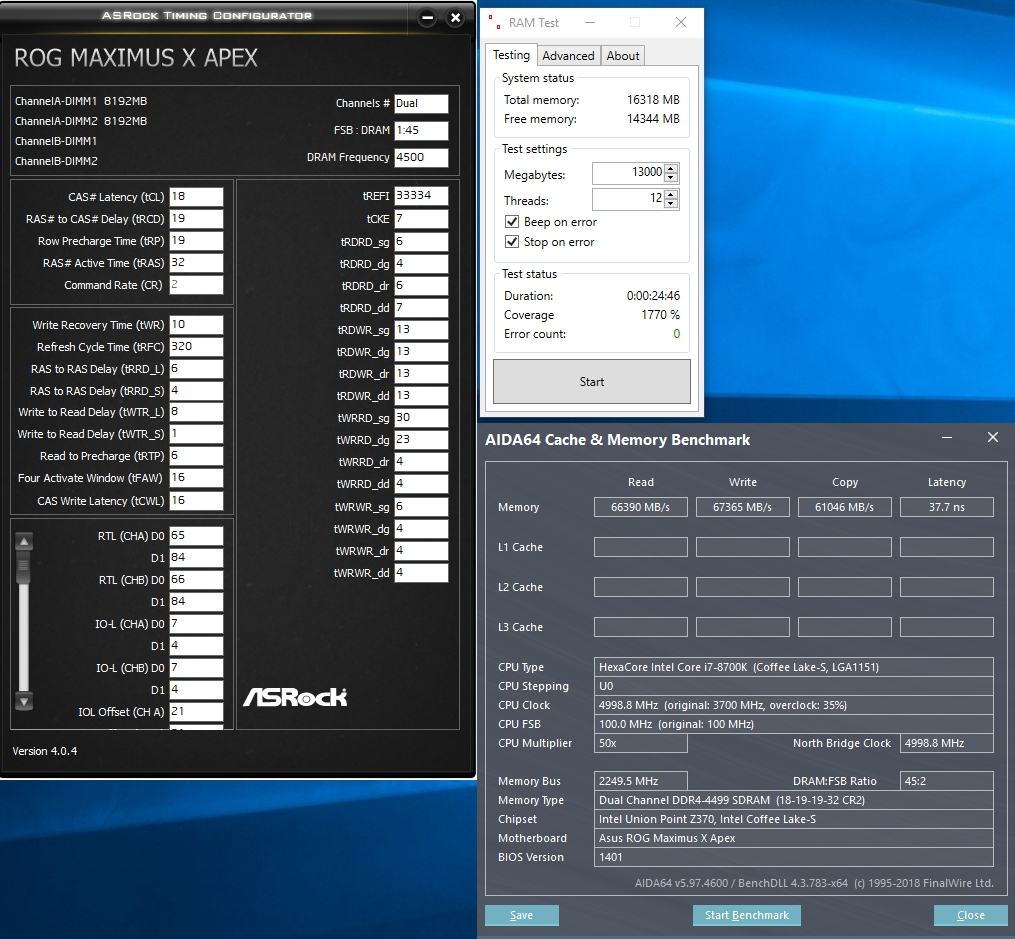Viewport: 1015px width, 939px height.
Task: Increase Megabytes value with up arrow
Action: click(671, 169)
